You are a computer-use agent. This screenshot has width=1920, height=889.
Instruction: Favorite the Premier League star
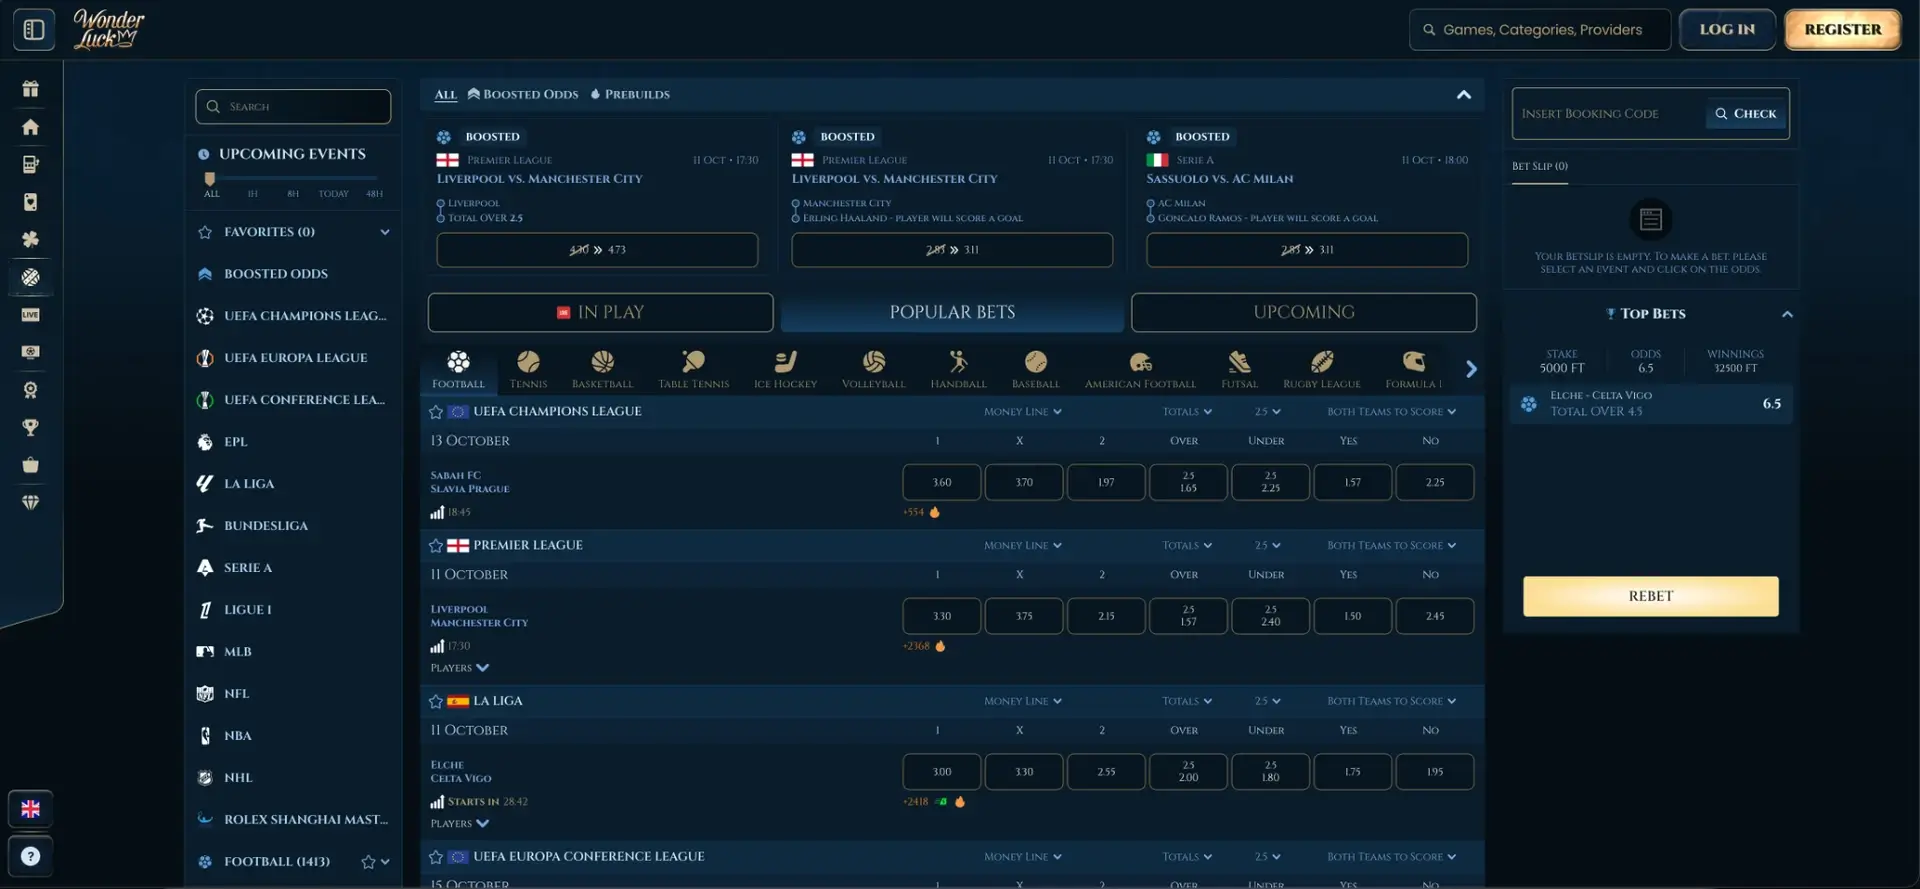436,546
